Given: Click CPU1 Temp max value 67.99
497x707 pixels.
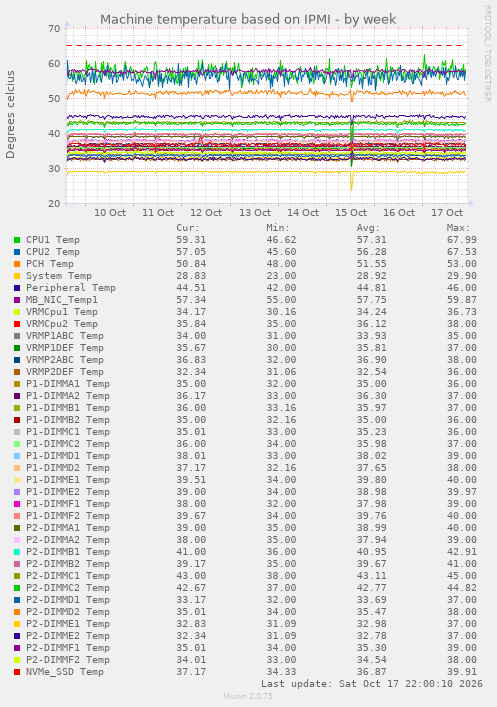Looking at the screenshot, I should click(x=462, y=240).
